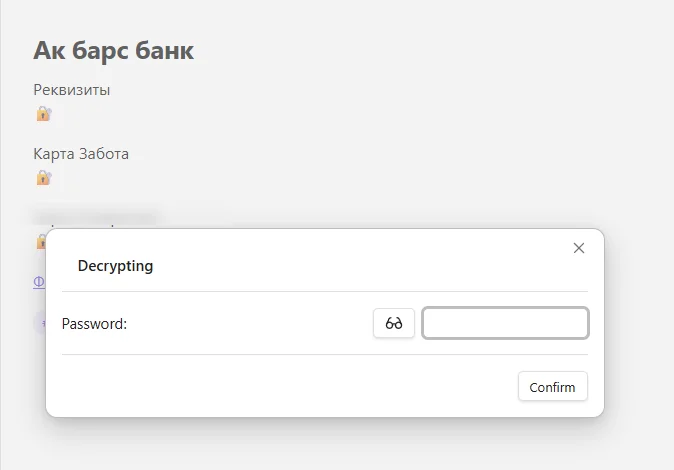Click the round purple icon behind the dialog
This screenshot has width=674, height=470.
pyautogui.click(x=40, y=323)
